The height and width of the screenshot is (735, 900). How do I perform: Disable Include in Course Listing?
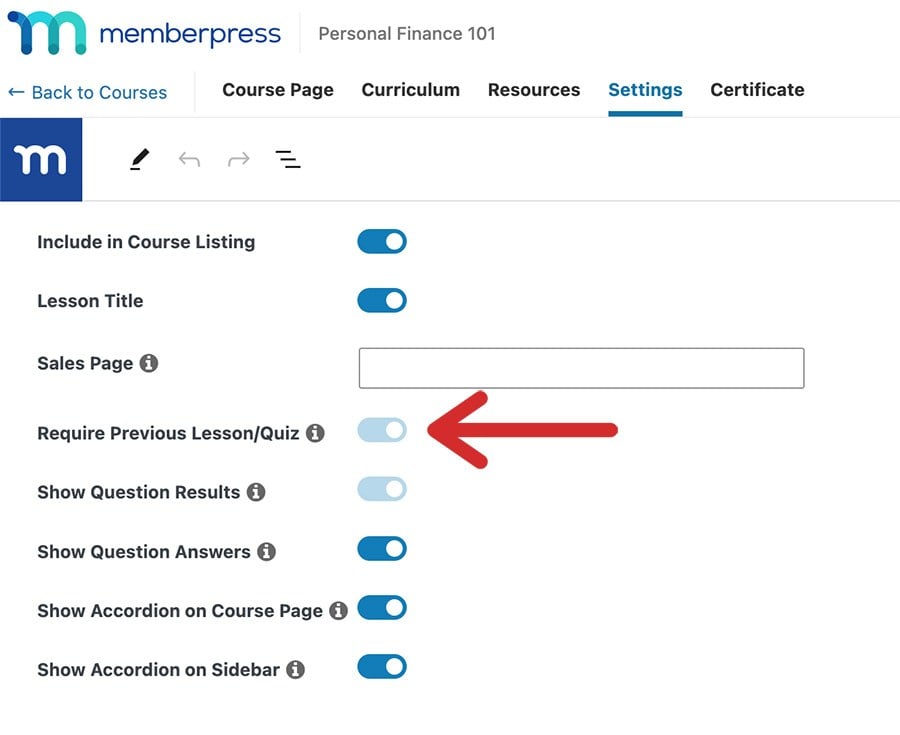point(381,241)
